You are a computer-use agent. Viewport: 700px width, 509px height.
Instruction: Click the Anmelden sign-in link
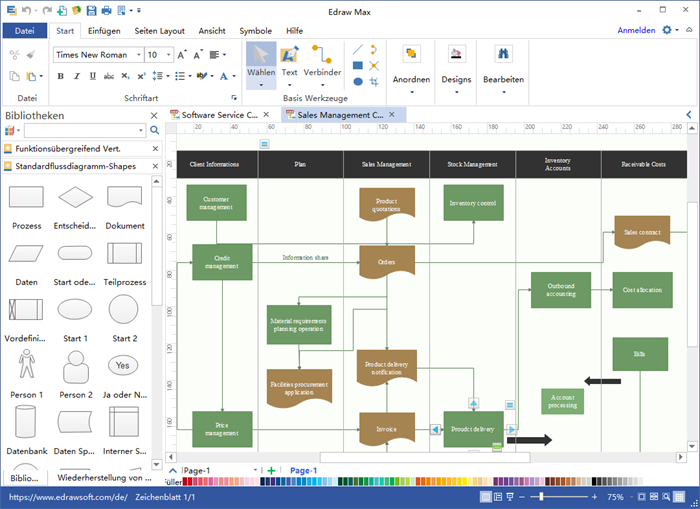point(636,31)
